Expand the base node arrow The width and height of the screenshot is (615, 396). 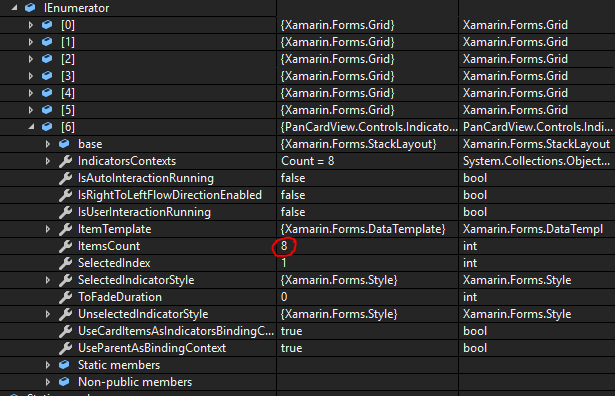[x=47, y=144]
